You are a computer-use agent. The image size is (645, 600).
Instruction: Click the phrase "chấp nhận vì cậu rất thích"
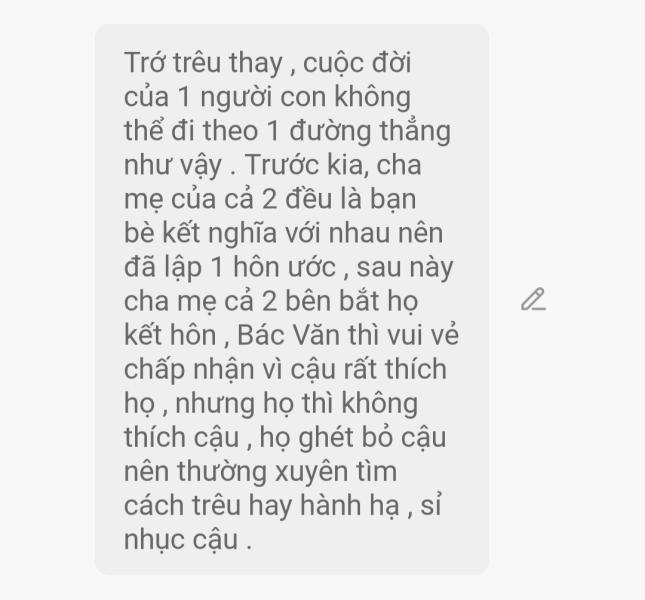285,370
